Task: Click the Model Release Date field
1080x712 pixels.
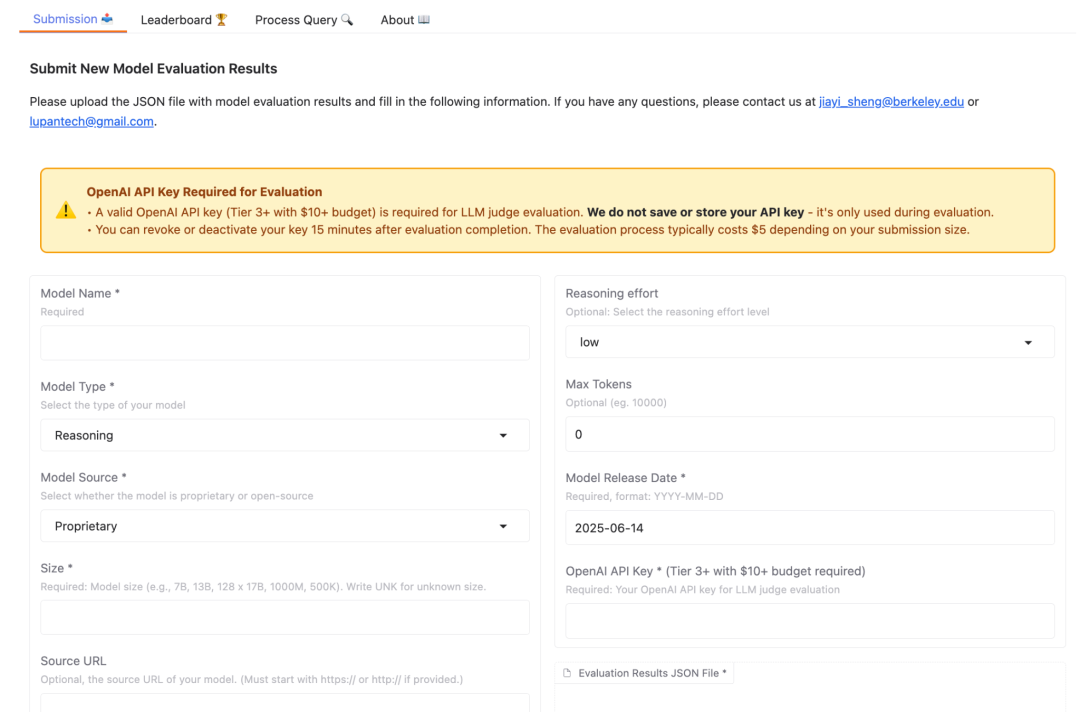Action: pos(809,528)
